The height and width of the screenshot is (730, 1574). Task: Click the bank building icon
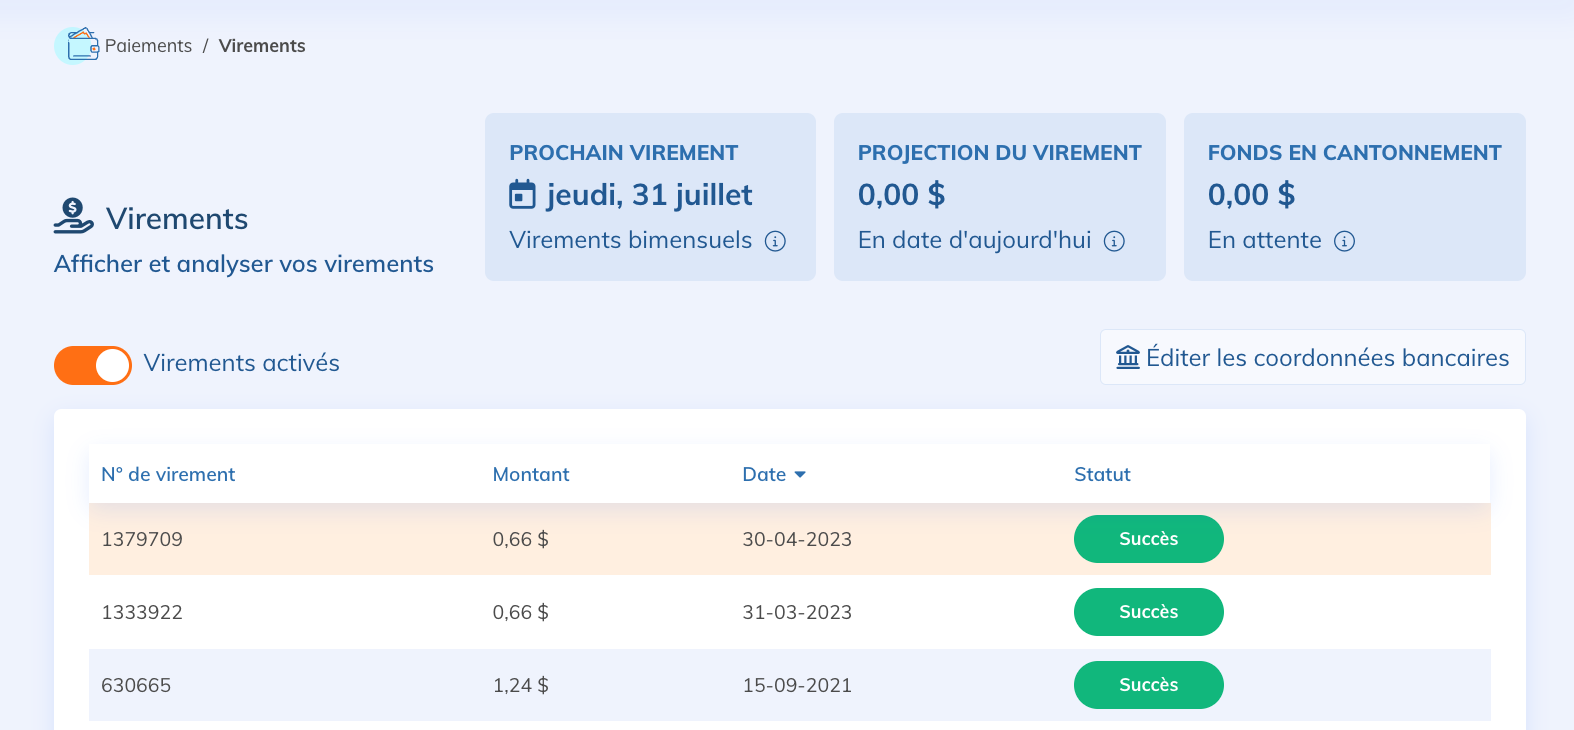tap(1128, 357)
